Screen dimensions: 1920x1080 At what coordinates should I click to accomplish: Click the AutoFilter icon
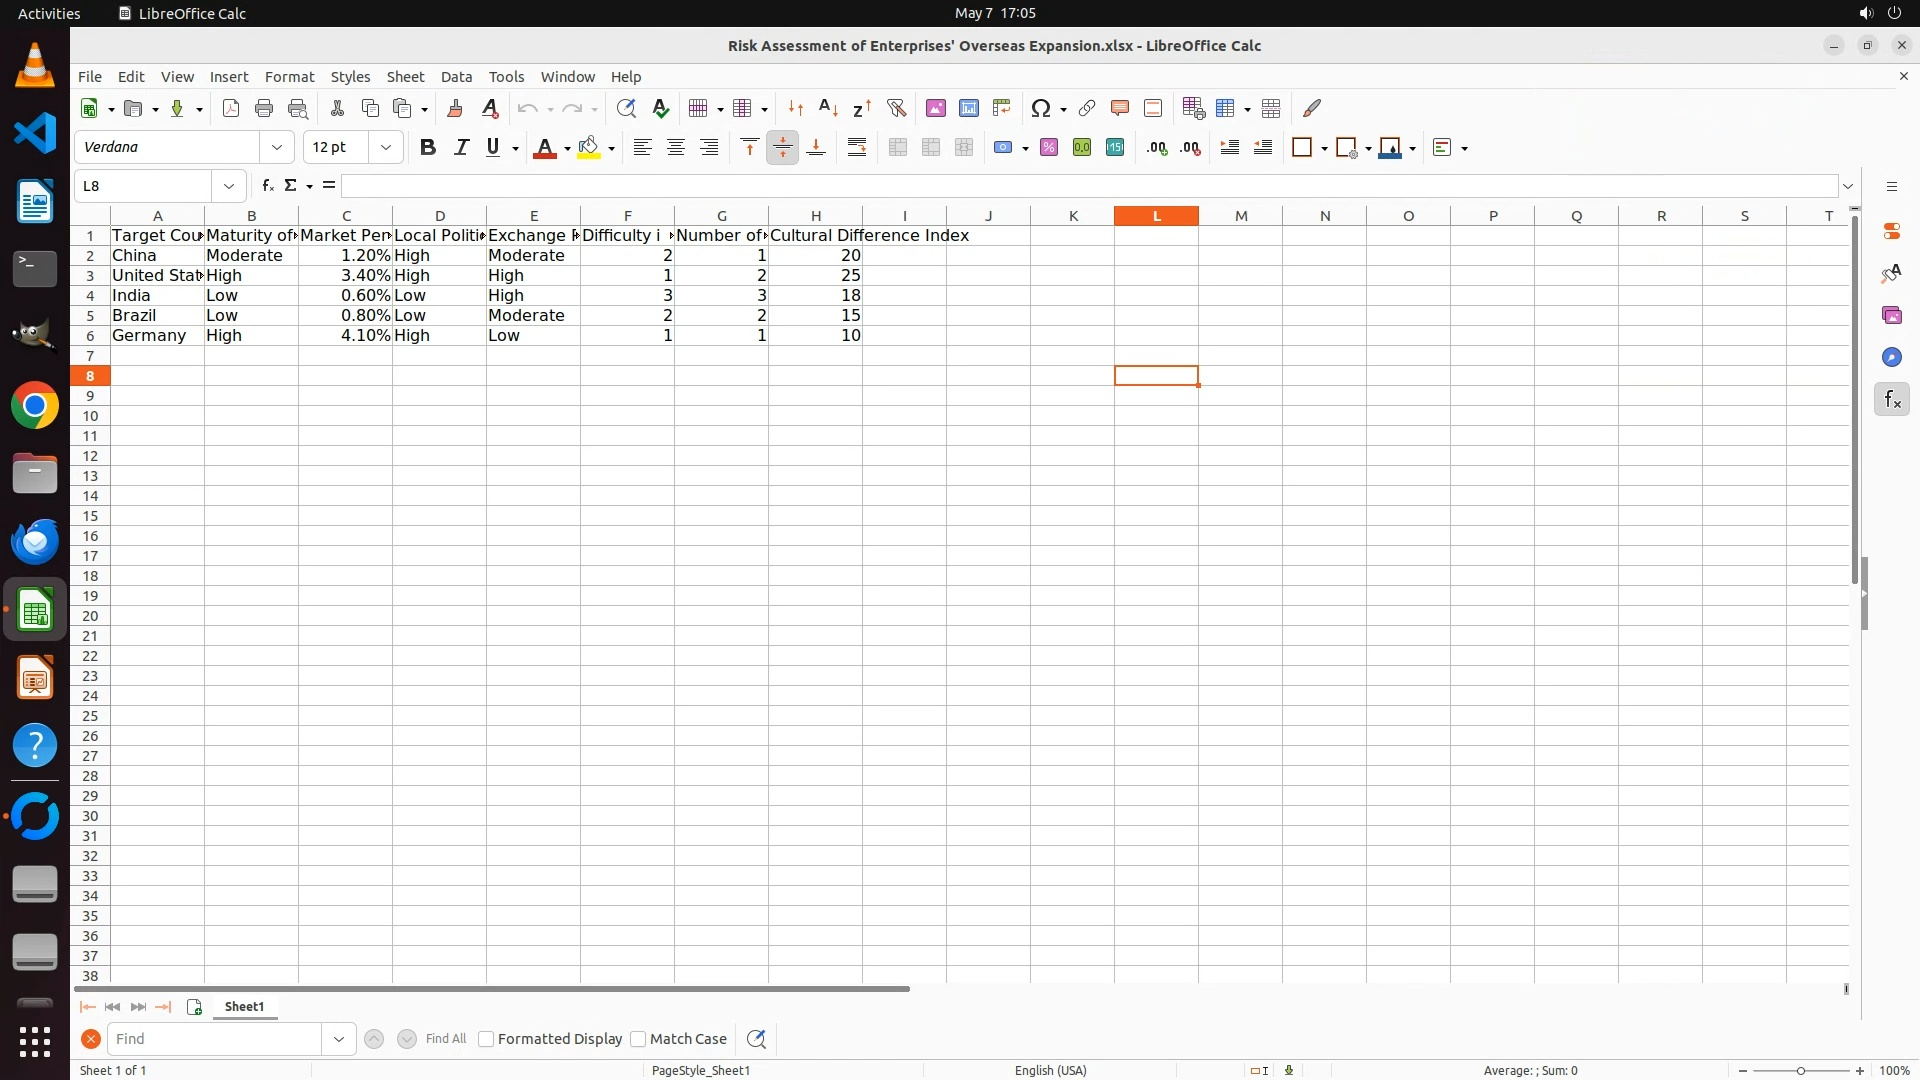[896, 108]
